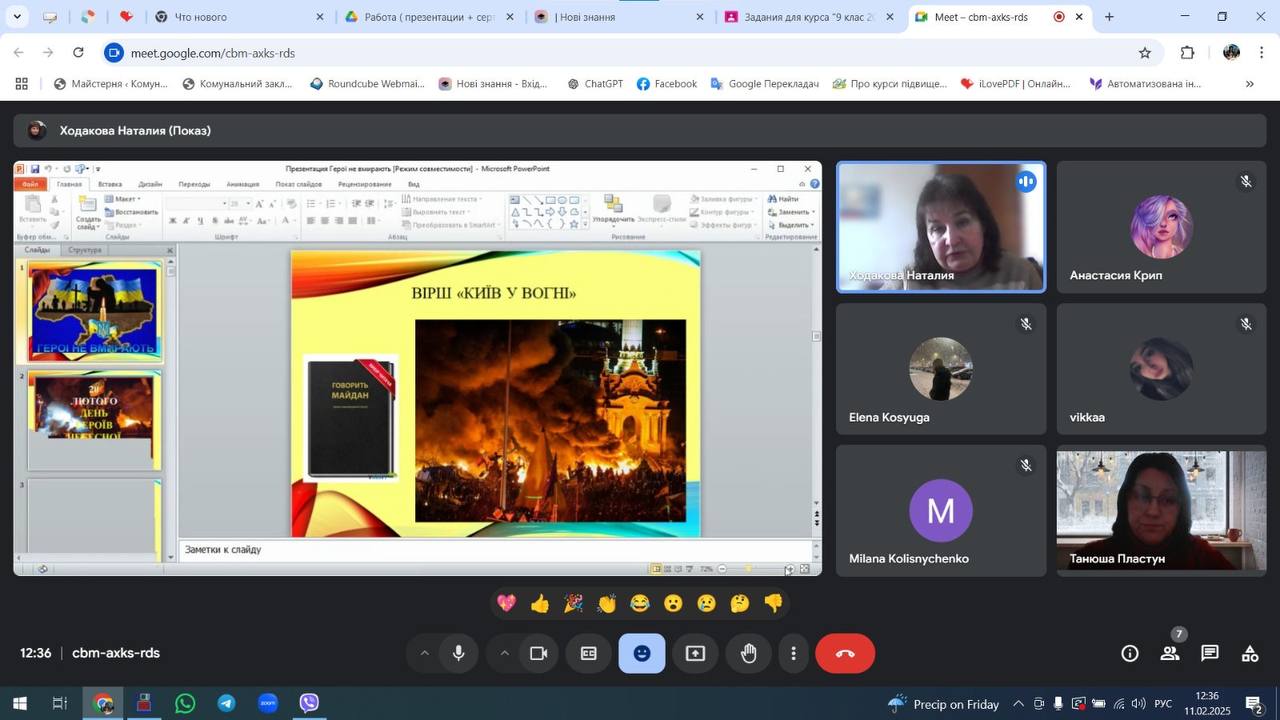The image size is (1280, 720).
Task: Select Танюша Пластун's video tile
Action: click(1161, 512)
